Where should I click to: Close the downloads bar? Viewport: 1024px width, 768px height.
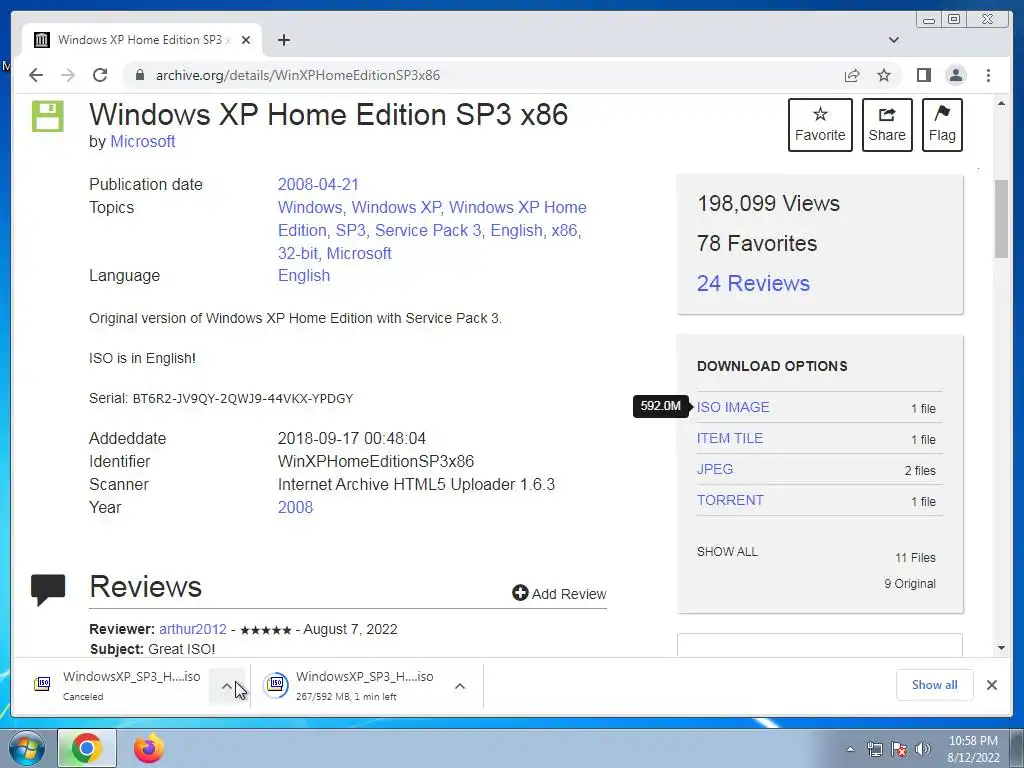[x=991, y=684]
